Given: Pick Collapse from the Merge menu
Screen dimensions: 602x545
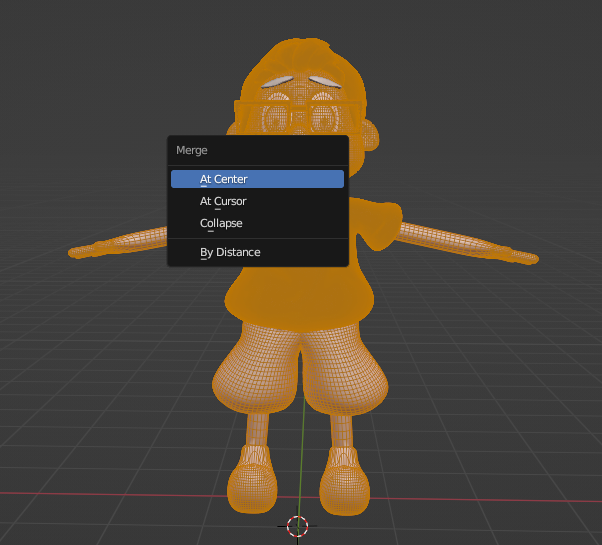Looking at the screenshot, I should 257,223.
